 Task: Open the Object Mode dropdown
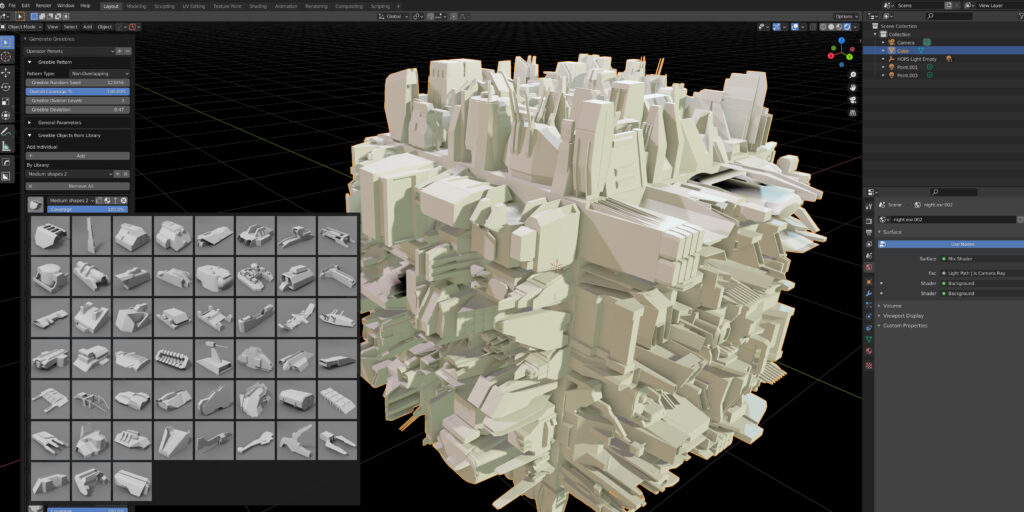point(23,27)
